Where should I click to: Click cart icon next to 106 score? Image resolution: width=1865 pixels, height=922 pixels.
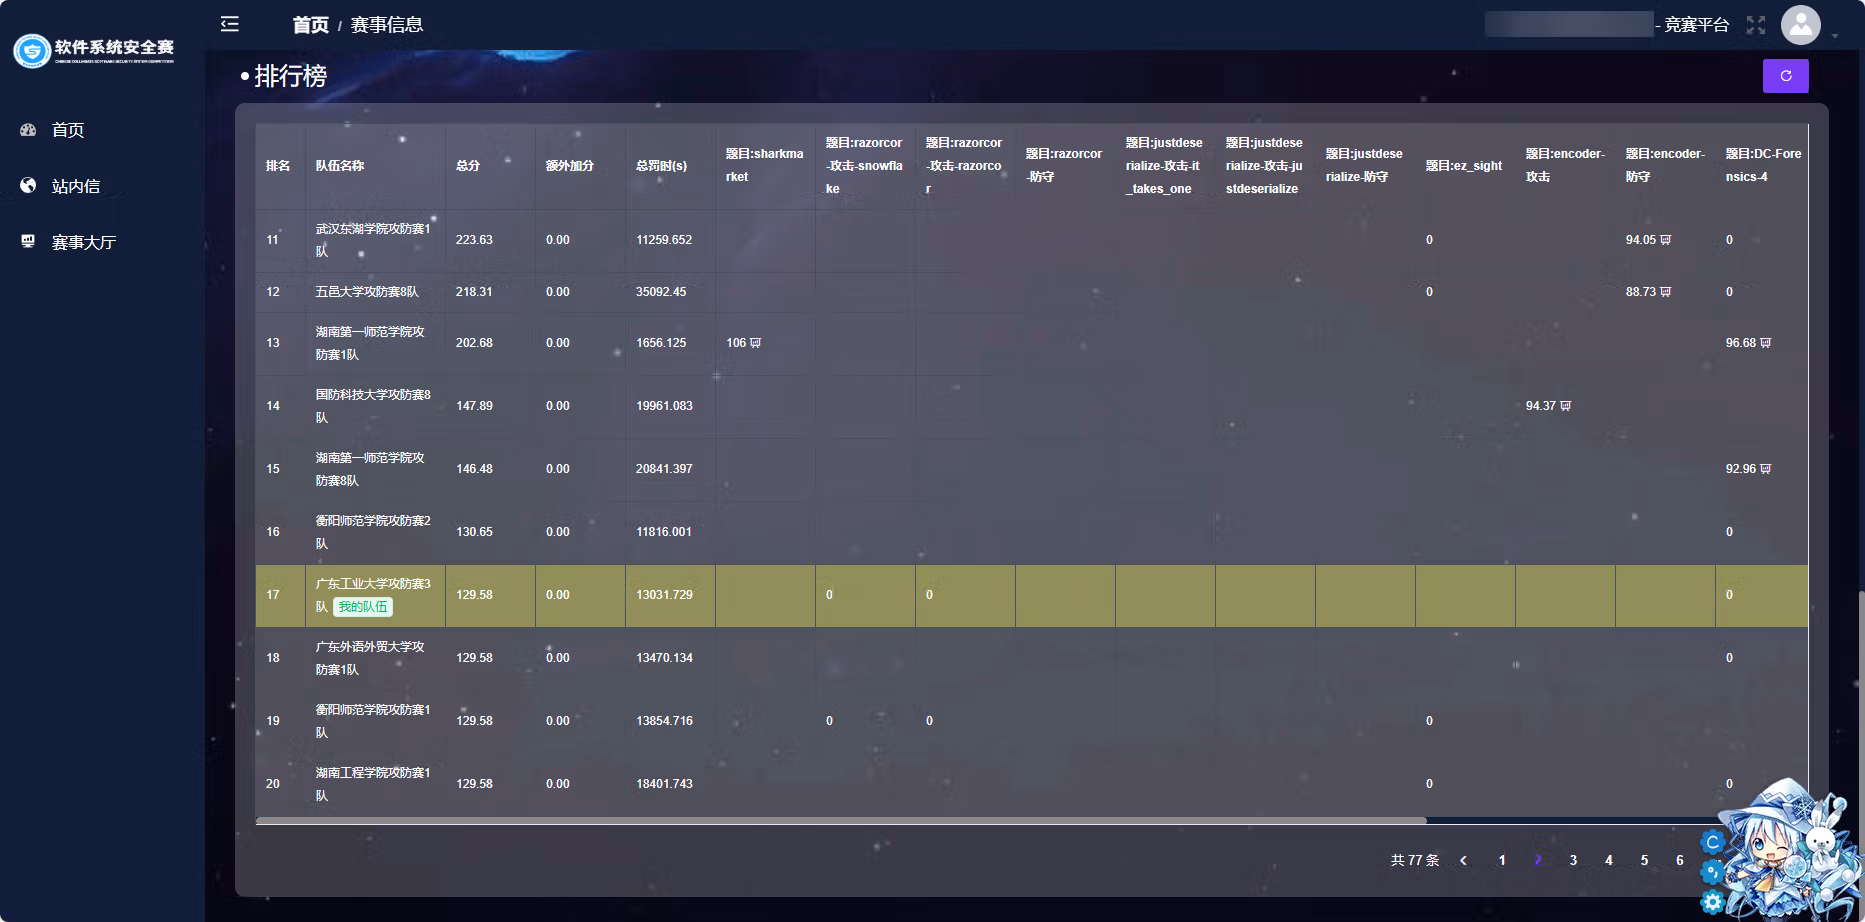point(755,343)
